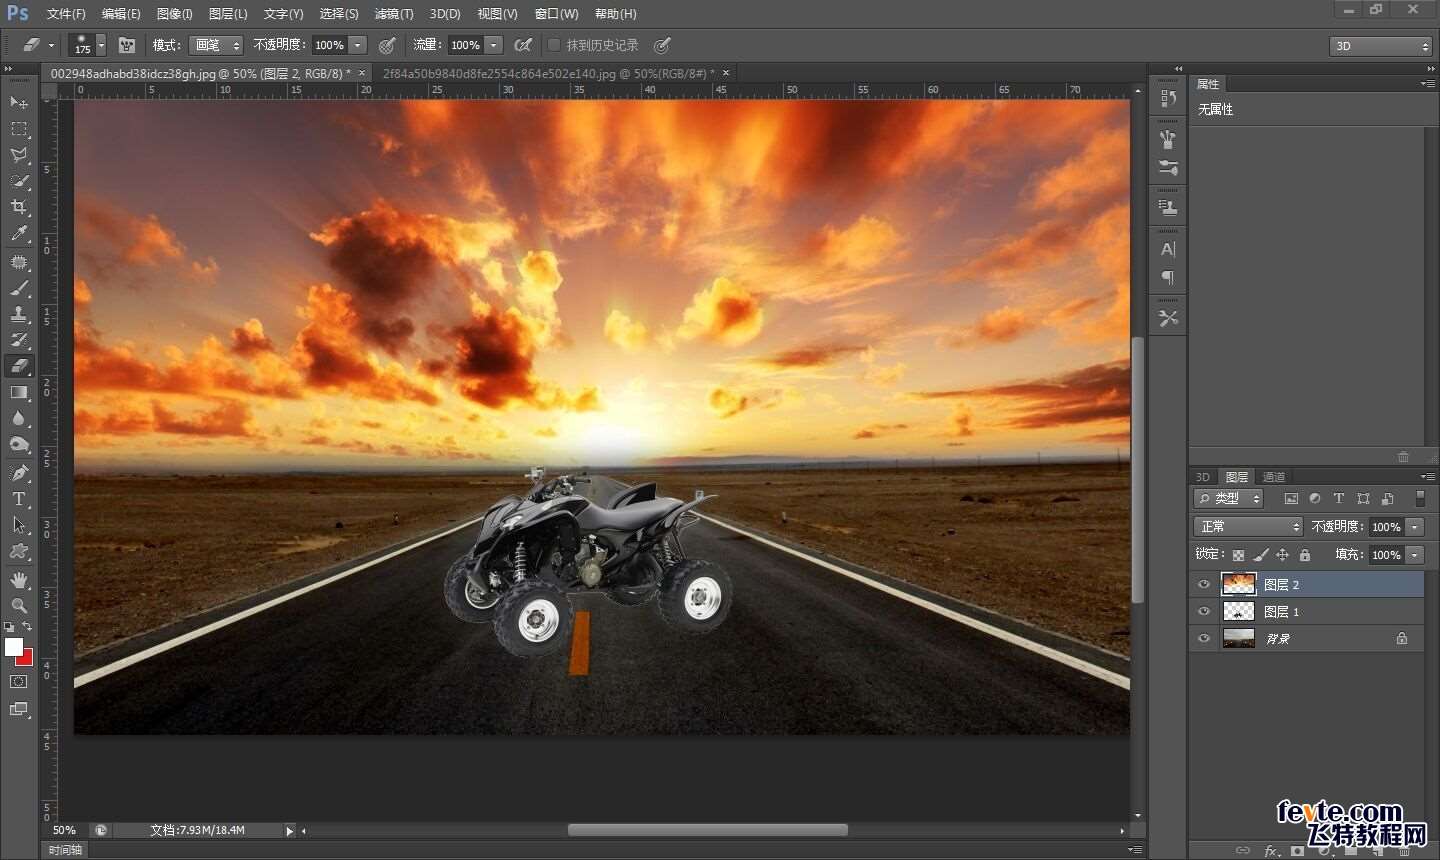Toggle lock transparent pixels
This screenshot has height=860, width=1440.
(1239, 554)
